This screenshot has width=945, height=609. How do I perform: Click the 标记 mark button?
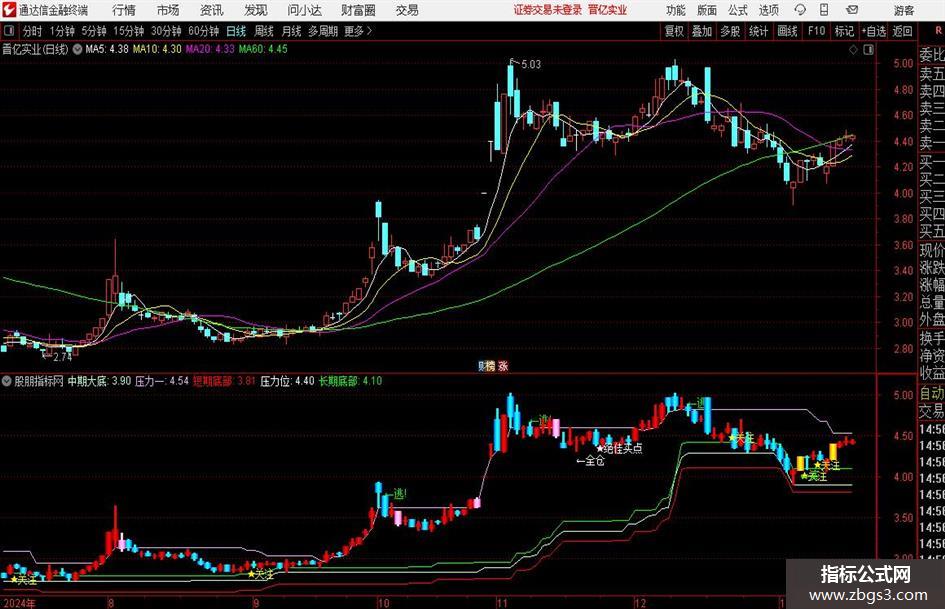click(x=844, y=31)
